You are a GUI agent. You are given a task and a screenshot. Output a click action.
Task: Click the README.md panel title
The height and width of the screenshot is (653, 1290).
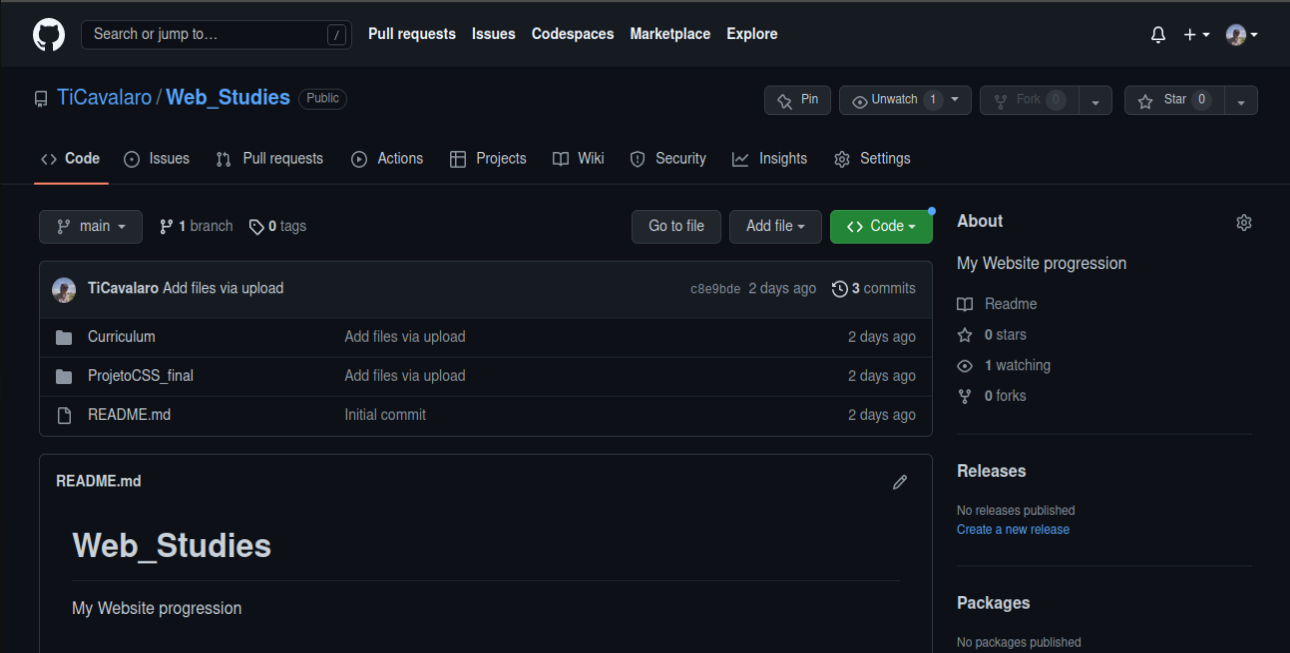pos(98,482)
